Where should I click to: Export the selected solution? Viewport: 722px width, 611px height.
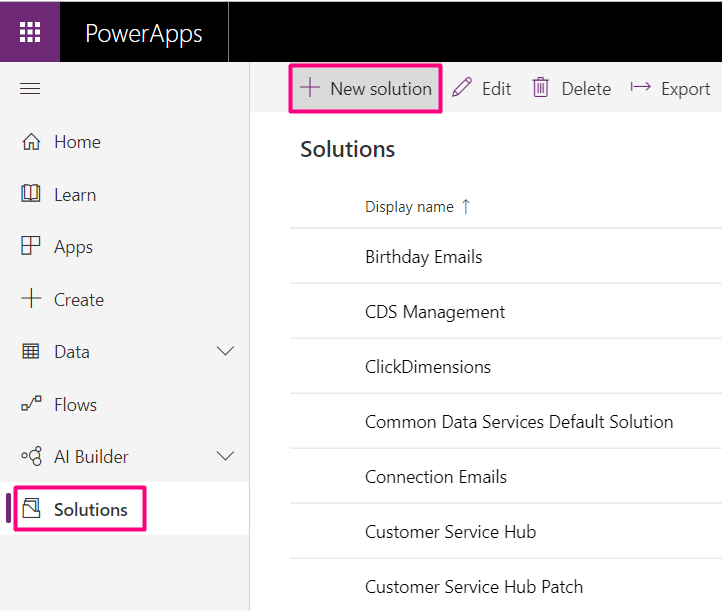671,88
